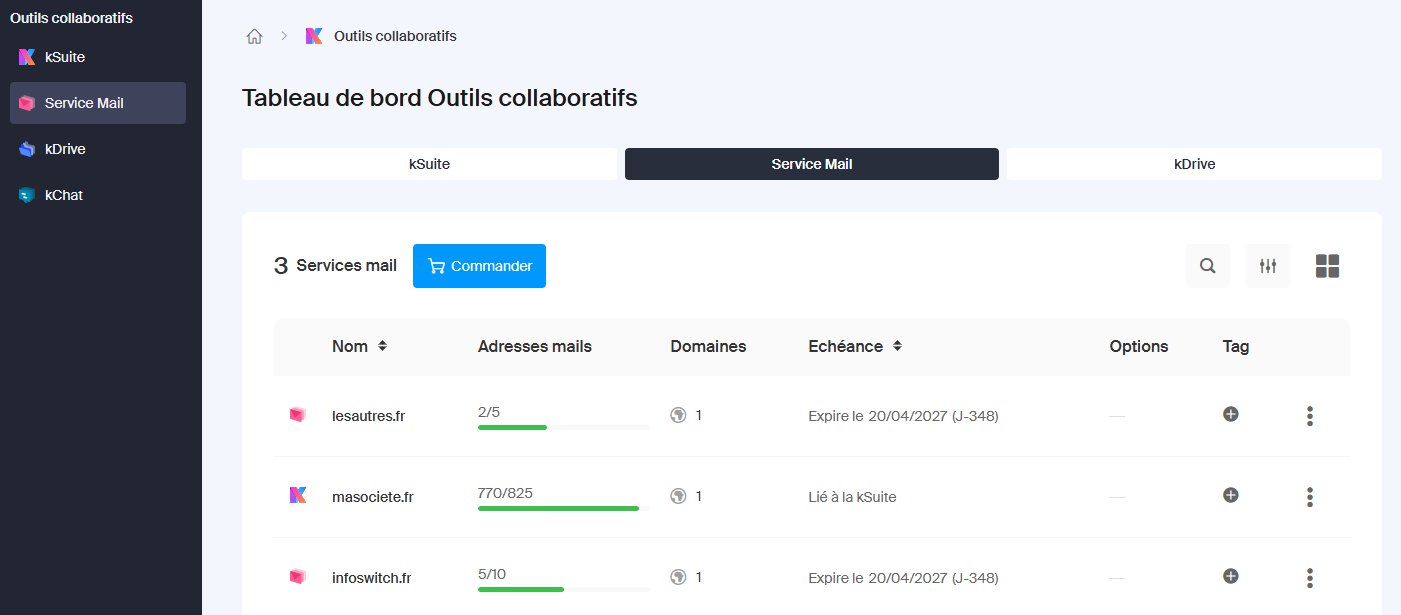Add a tag to lesautres.fr
1401x615 pixels.
click(1231, 414)
